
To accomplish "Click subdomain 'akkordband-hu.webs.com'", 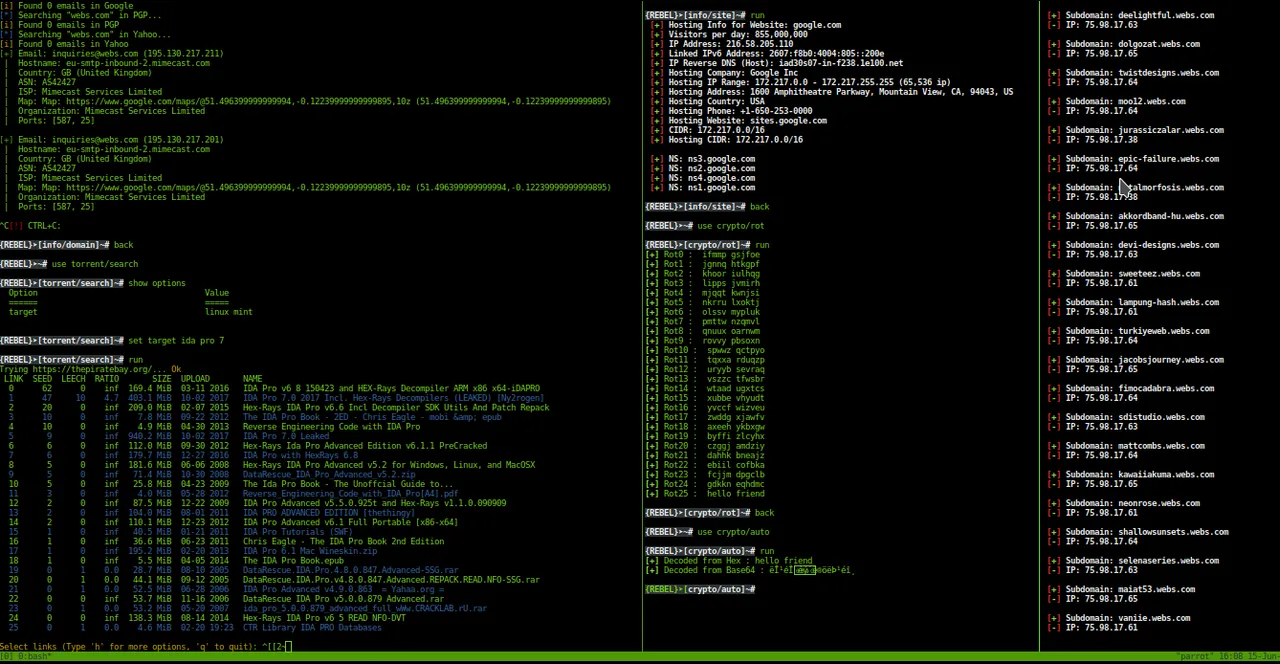I will (x=1145, y=216).
